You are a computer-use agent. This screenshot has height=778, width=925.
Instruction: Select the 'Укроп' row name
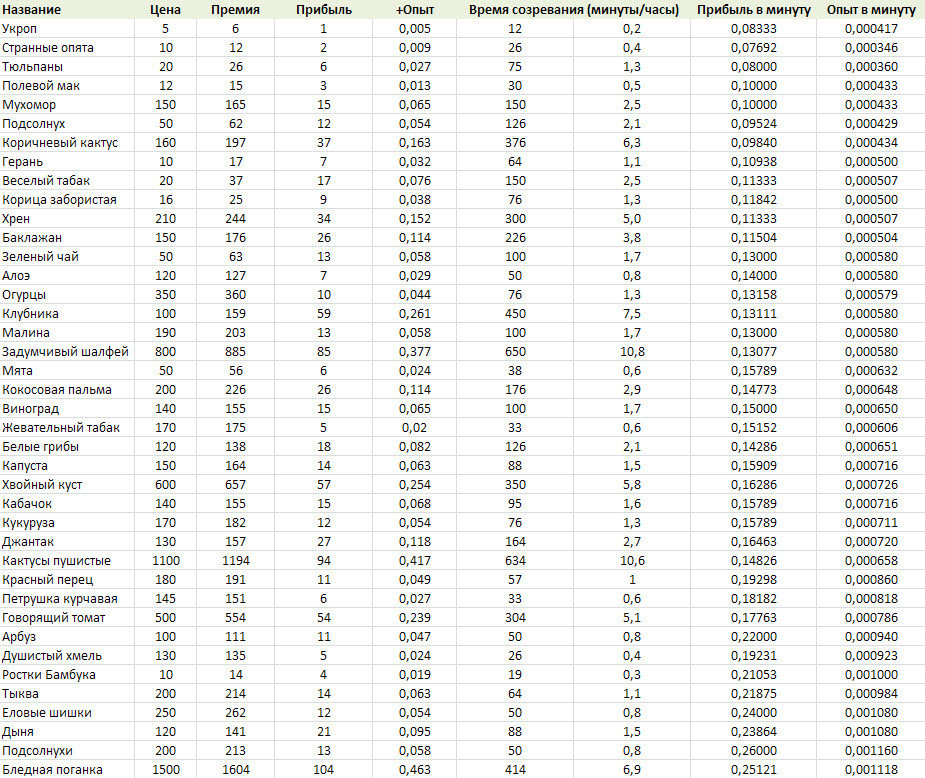tap(19, 29)
